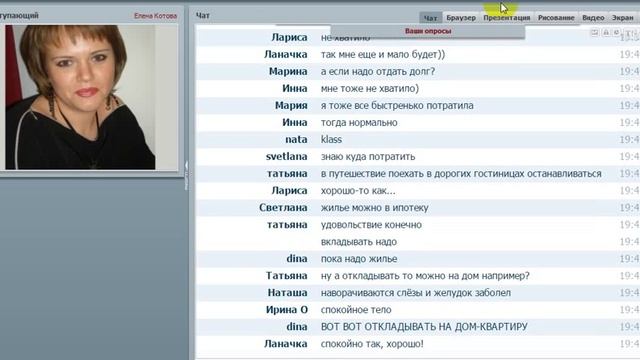Click the lock icon in chat toolbar
The image size is (640, 360).
click(x=606, y=32)
